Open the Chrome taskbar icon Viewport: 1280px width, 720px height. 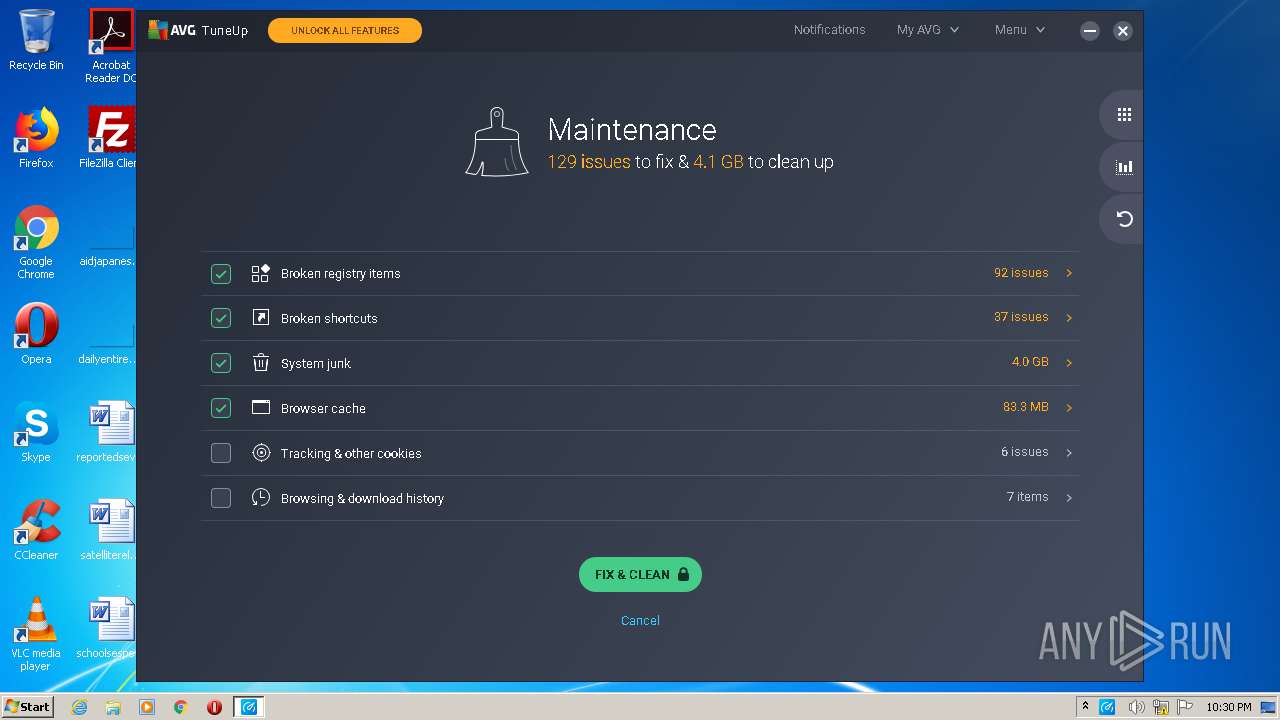pyautogui.click(x=181, y=707)
